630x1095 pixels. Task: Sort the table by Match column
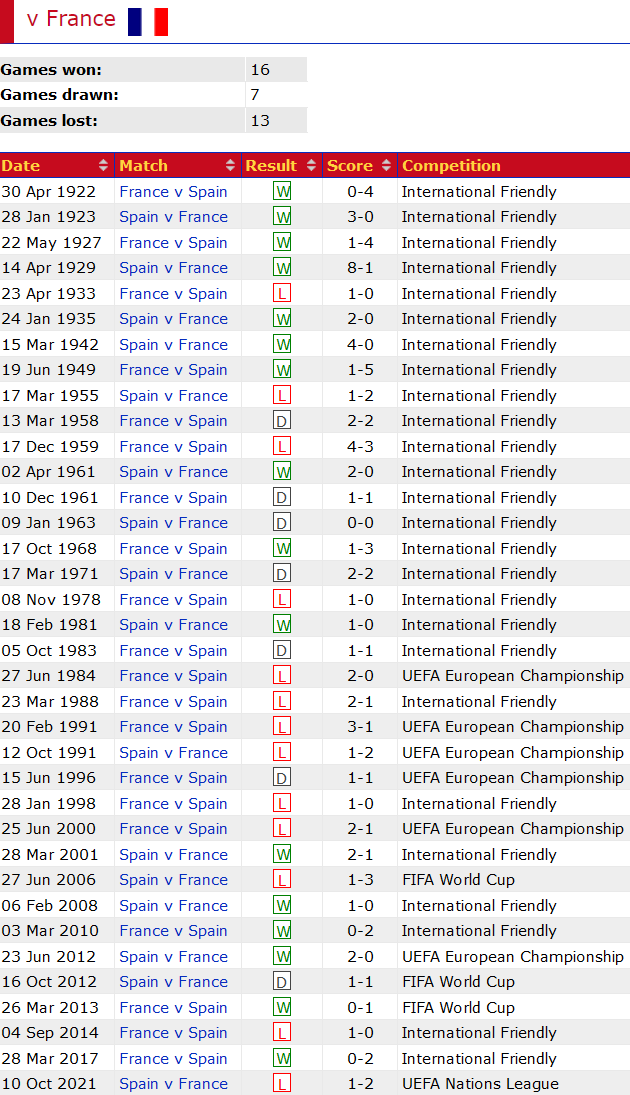click(x=177, y=166)
